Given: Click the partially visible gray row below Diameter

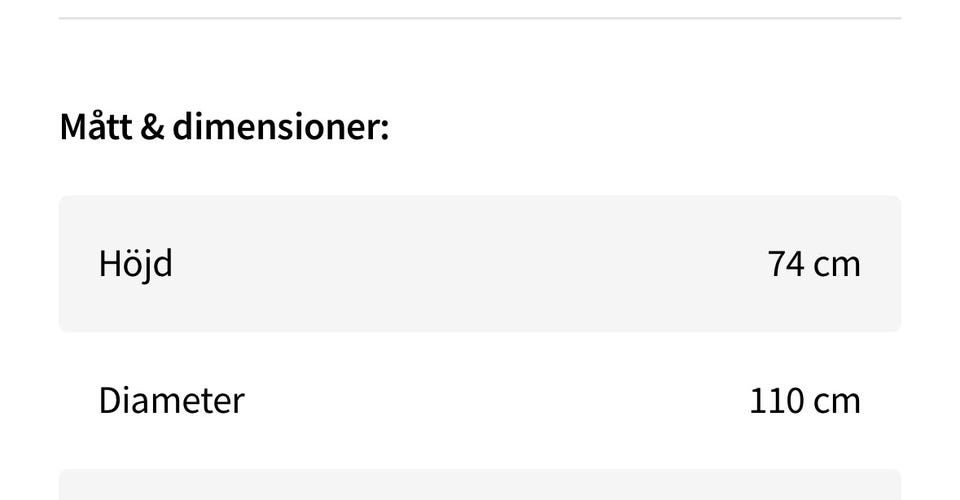Looking at the screenshot, I should pyautogui.click(x=480, y=485).
